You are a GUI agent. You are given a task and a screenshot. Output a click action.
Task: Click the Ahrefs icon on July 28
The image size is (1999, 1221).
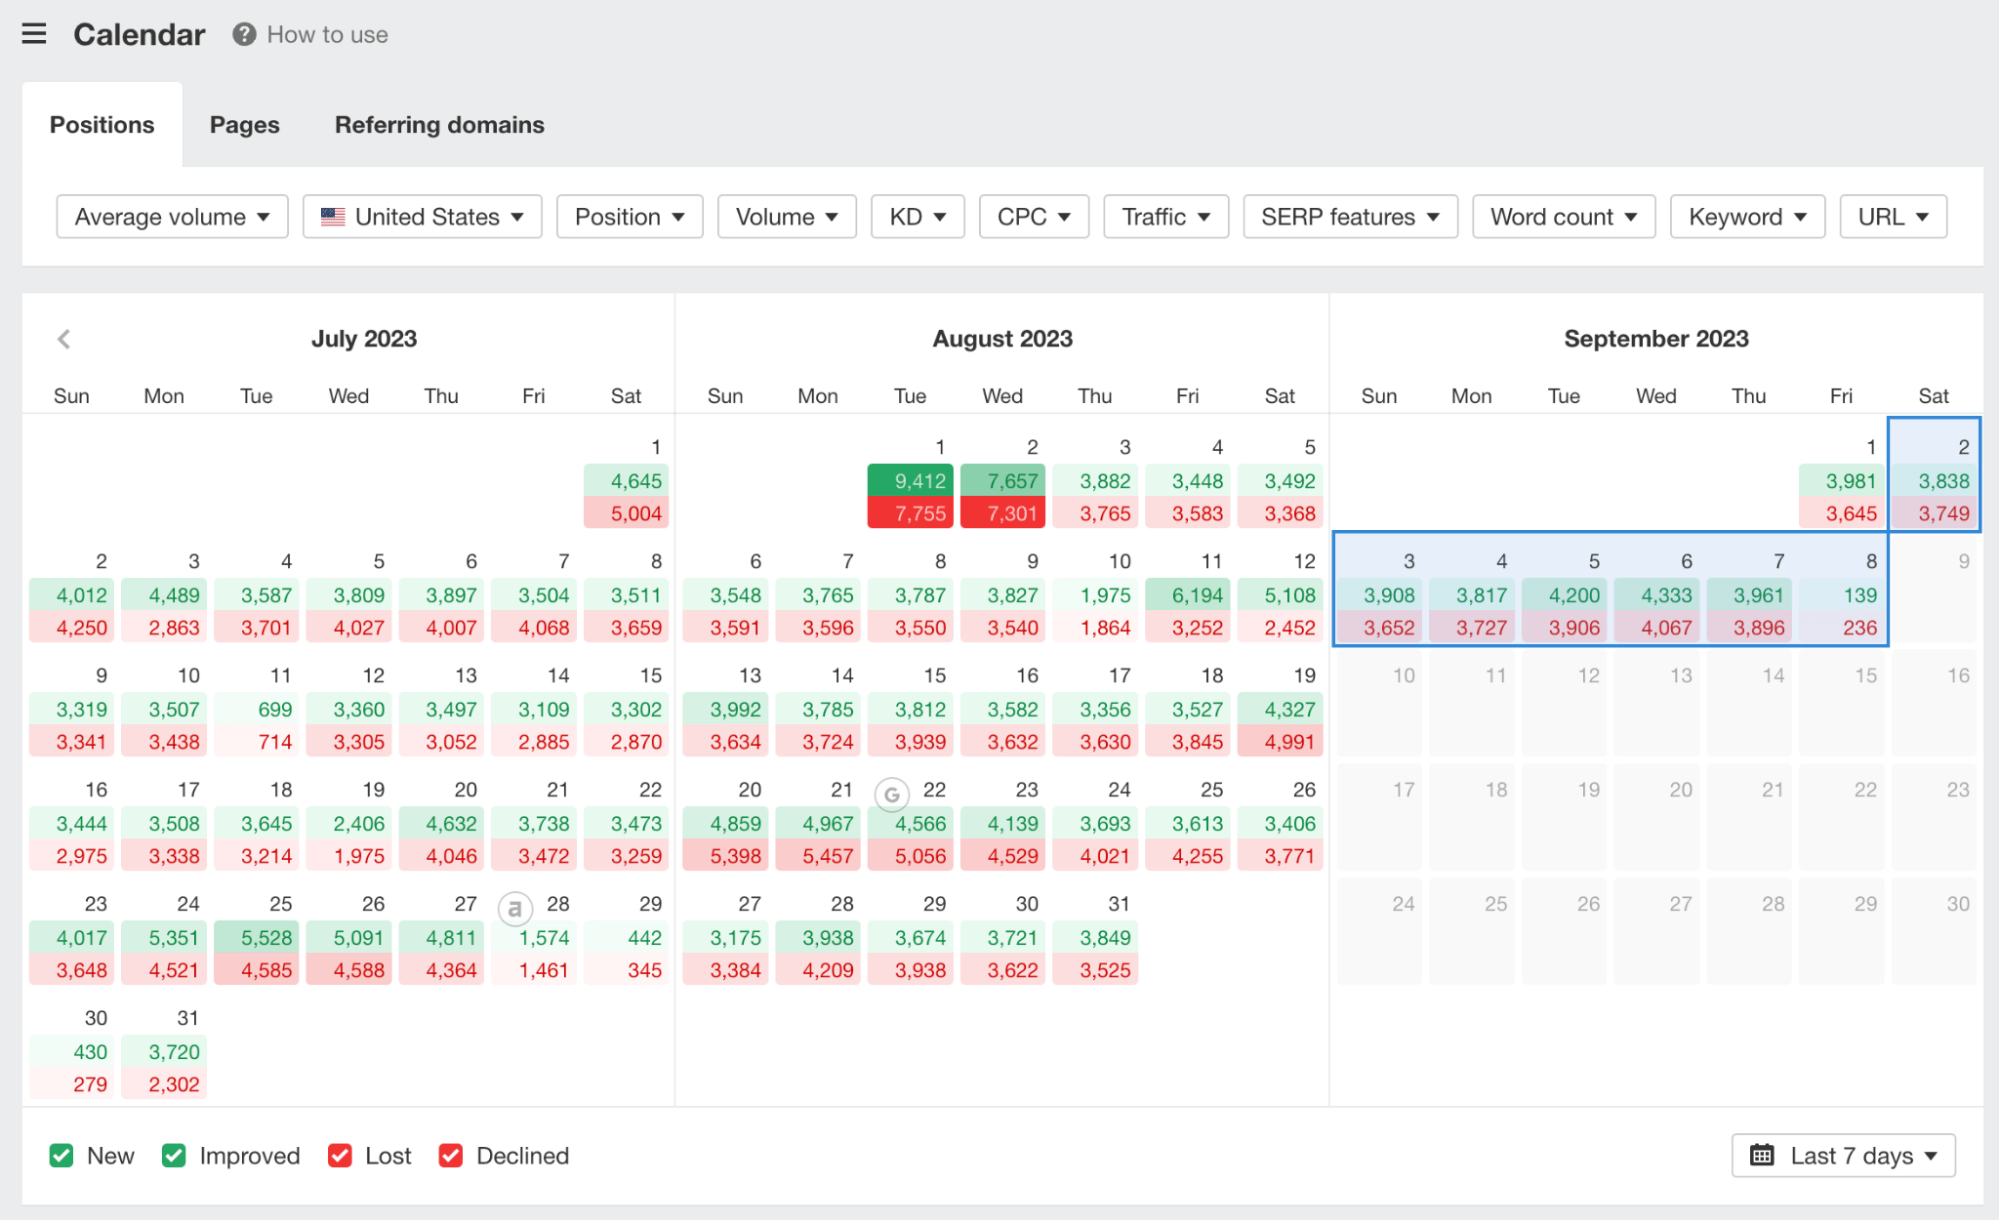pos(514,910)
